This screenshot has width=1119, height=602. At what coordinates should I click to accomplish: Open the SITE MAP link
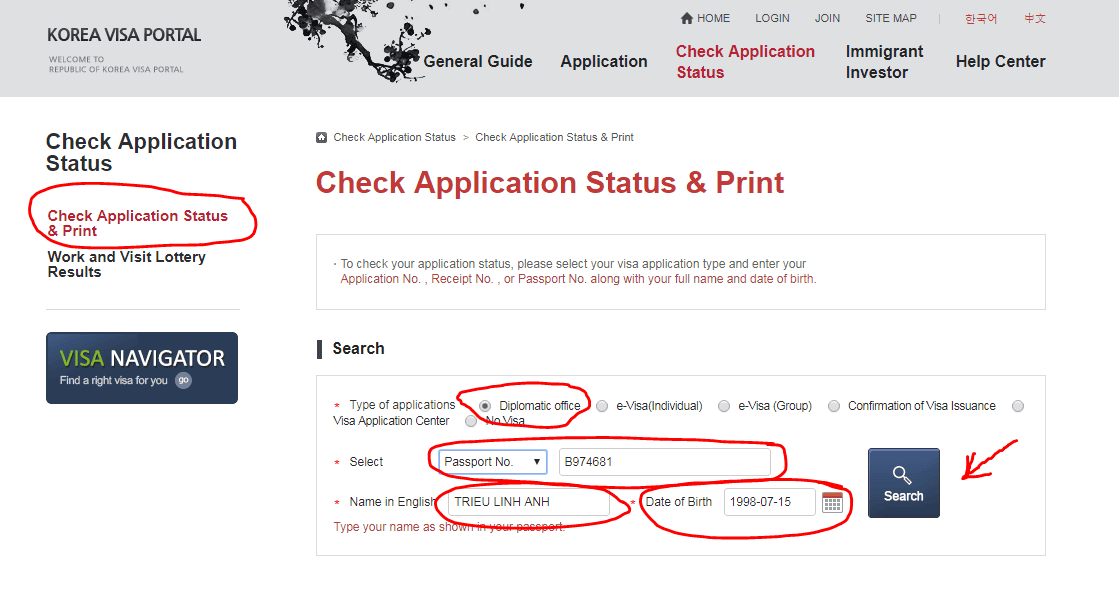[891, 18]
